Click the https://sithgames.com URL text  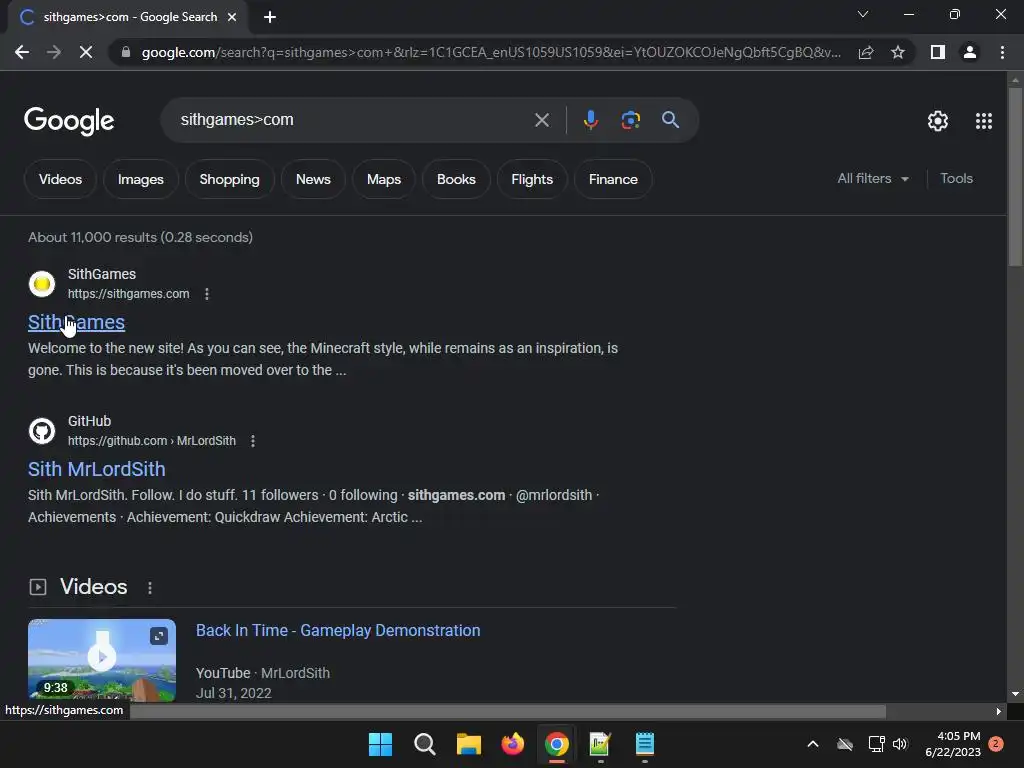click(x=129, y=294)
